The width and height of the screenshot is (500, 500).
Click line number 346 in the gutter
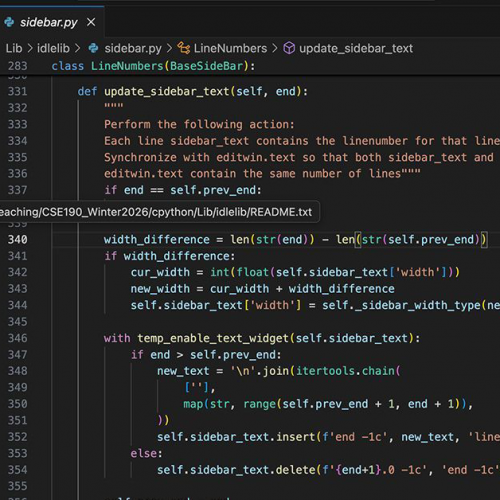(x=17, y=338)
